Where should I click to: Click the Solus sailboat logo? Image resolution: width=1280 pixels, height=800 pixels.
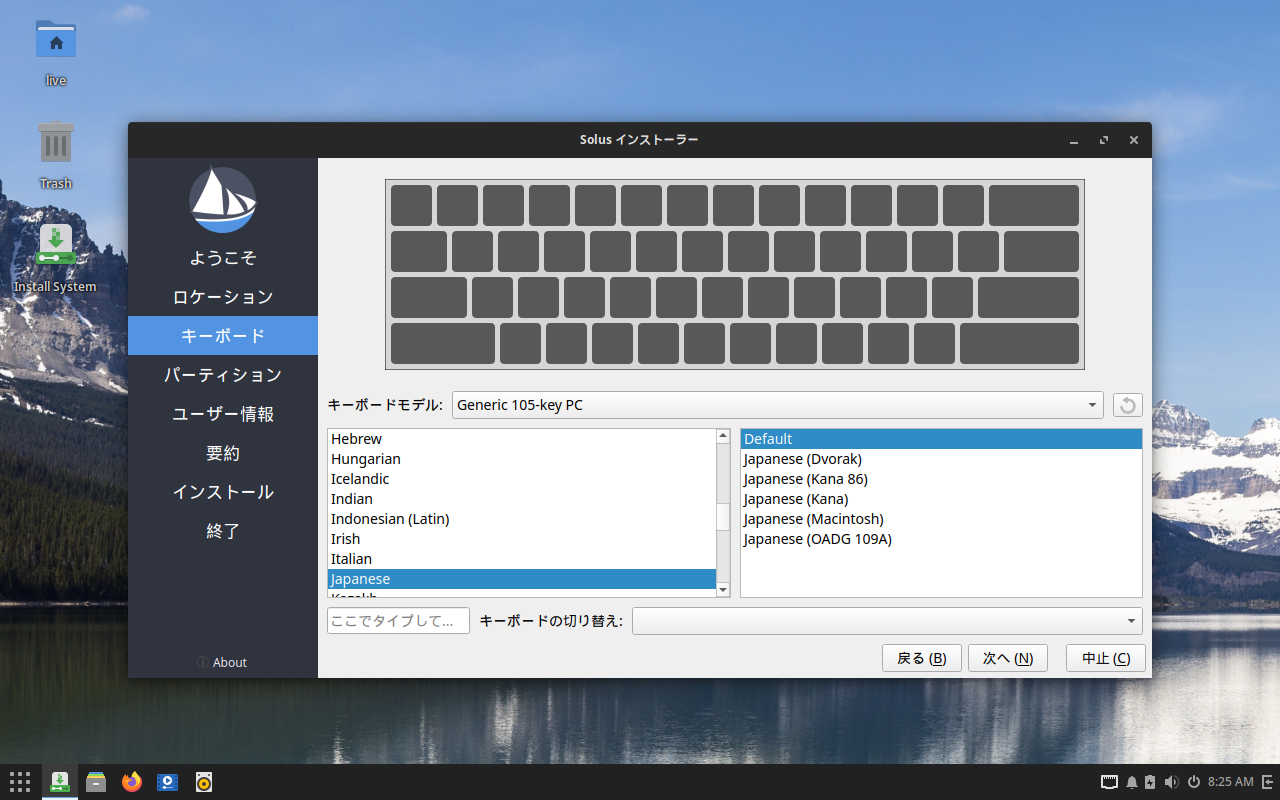(223, 200)
